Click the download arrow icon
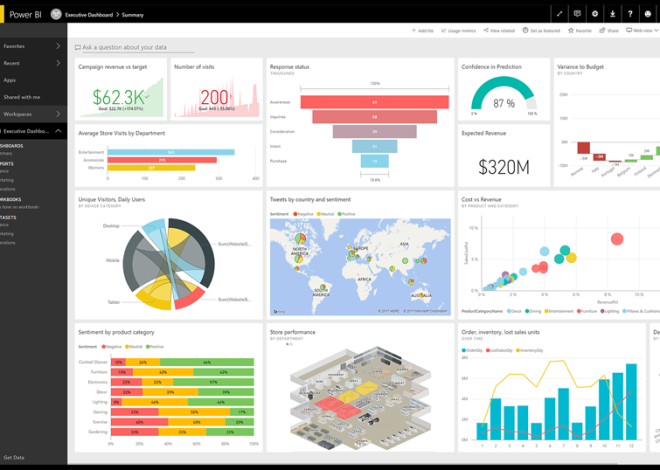Image resolution: width=660 pixels, height=470 pixels. 612,14
